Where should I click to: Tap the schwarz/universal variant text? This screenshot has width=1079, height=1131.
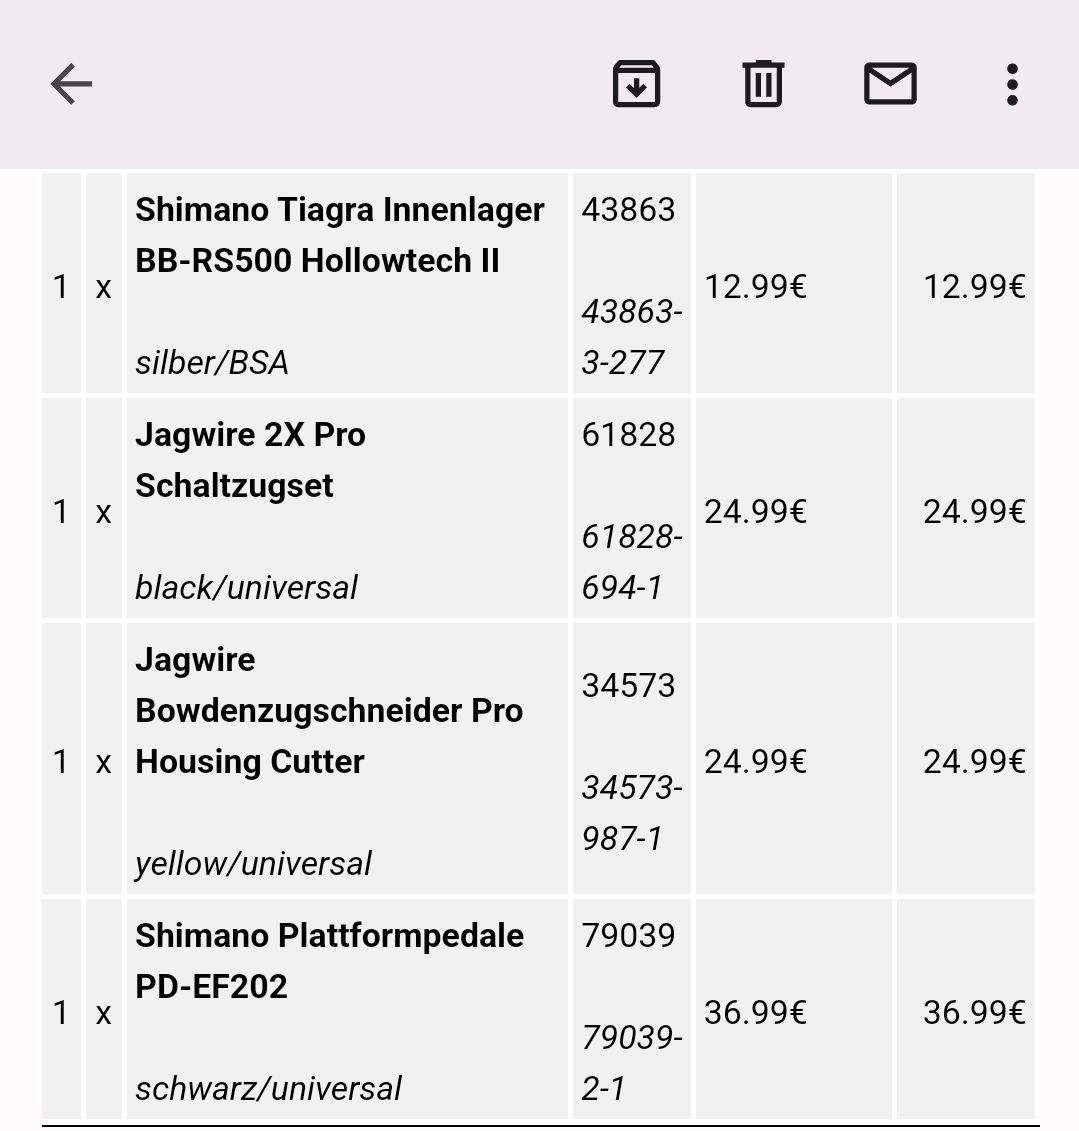tap(268, 1088)
